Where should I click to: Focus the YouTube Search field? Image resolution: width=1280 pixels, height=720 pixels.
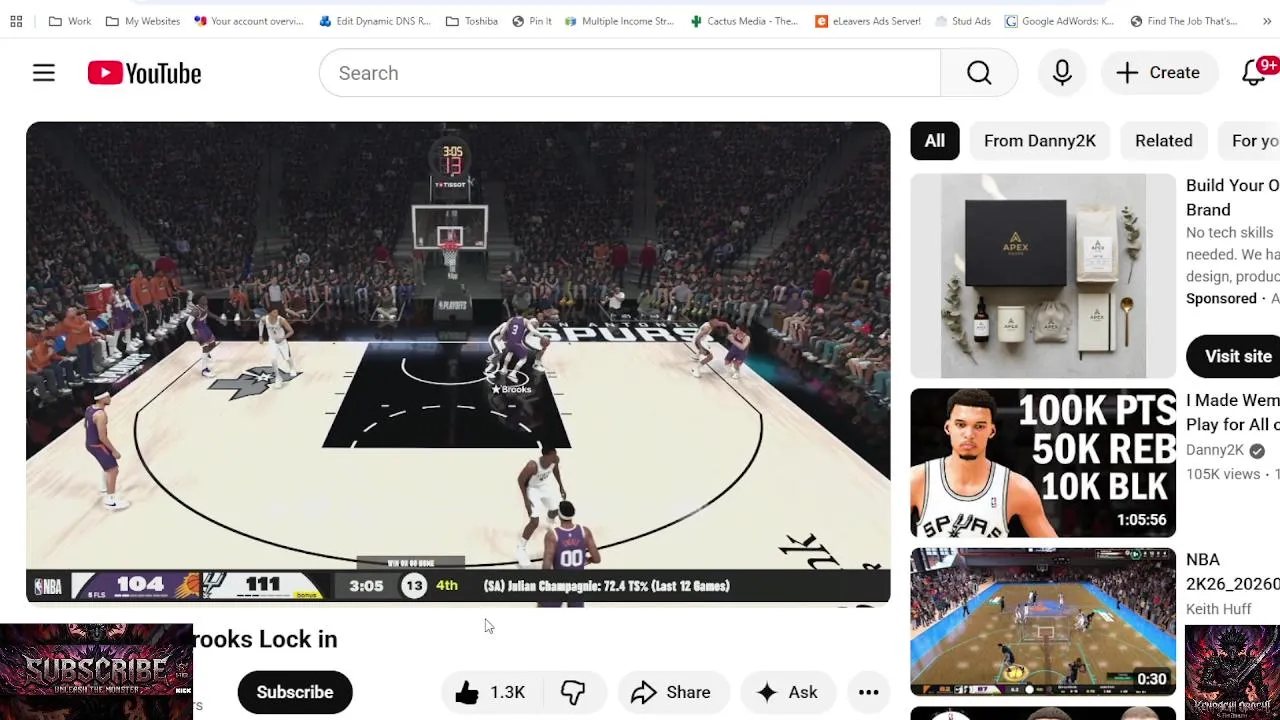point(630,73)
